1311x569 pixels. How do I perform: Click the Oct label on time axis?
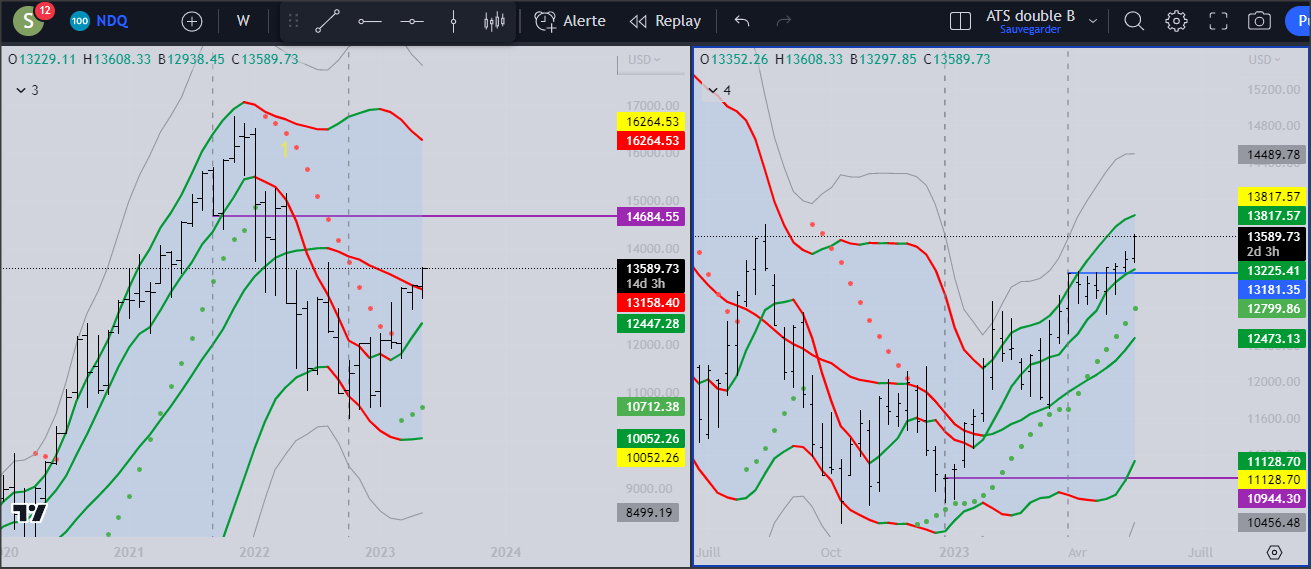tap(830, 552)
